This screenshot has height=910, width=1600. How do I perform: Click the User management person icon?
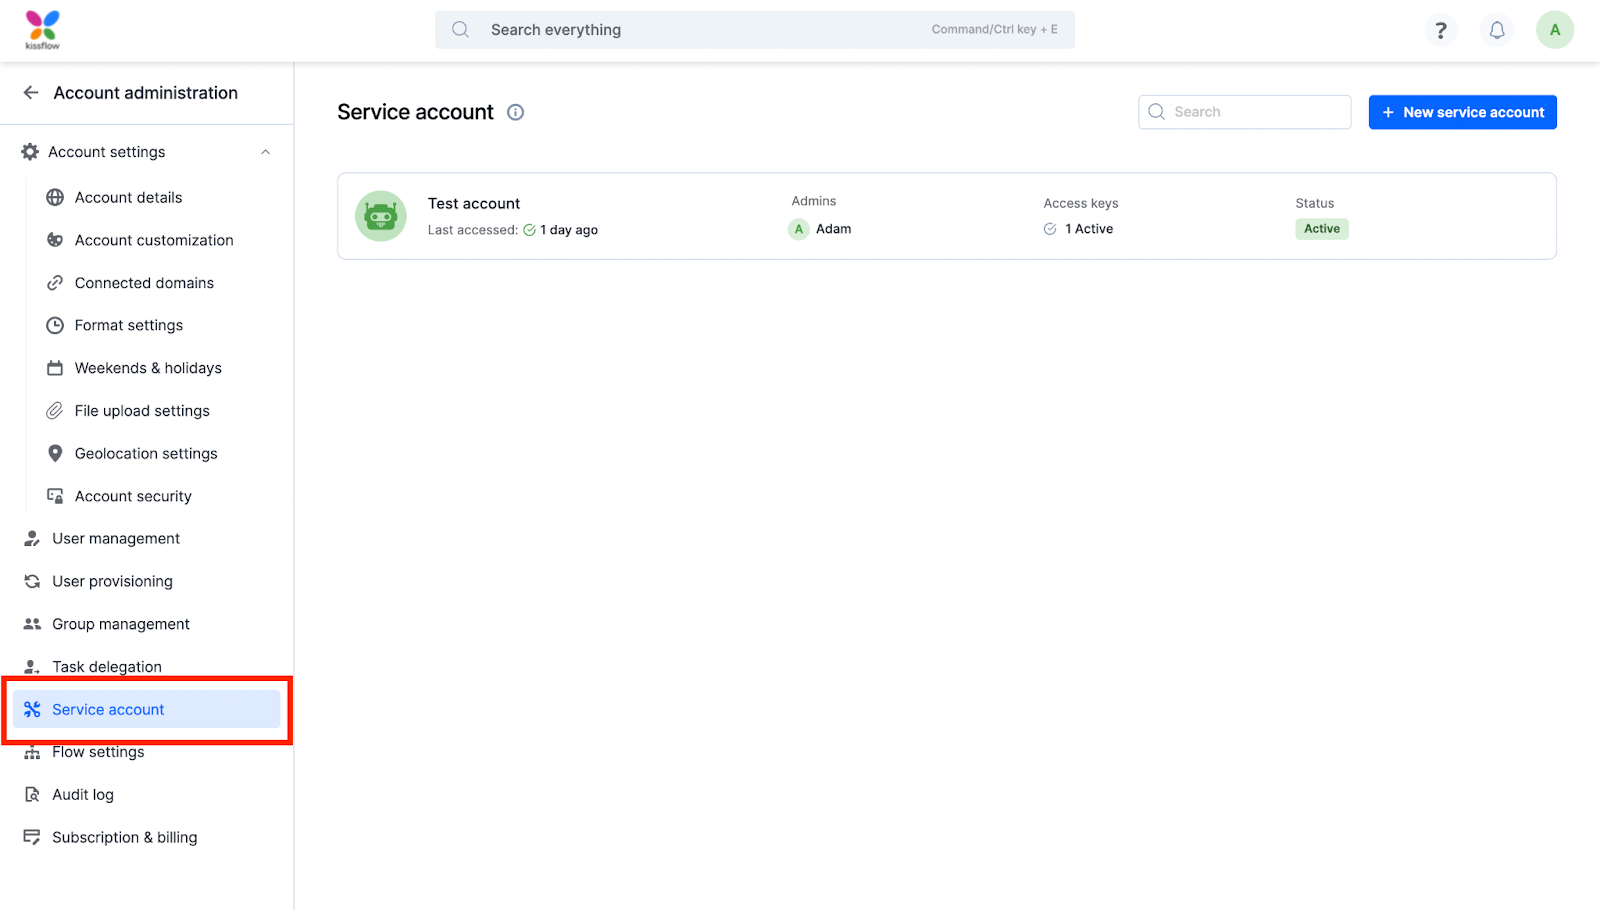[x=32, y=539]
